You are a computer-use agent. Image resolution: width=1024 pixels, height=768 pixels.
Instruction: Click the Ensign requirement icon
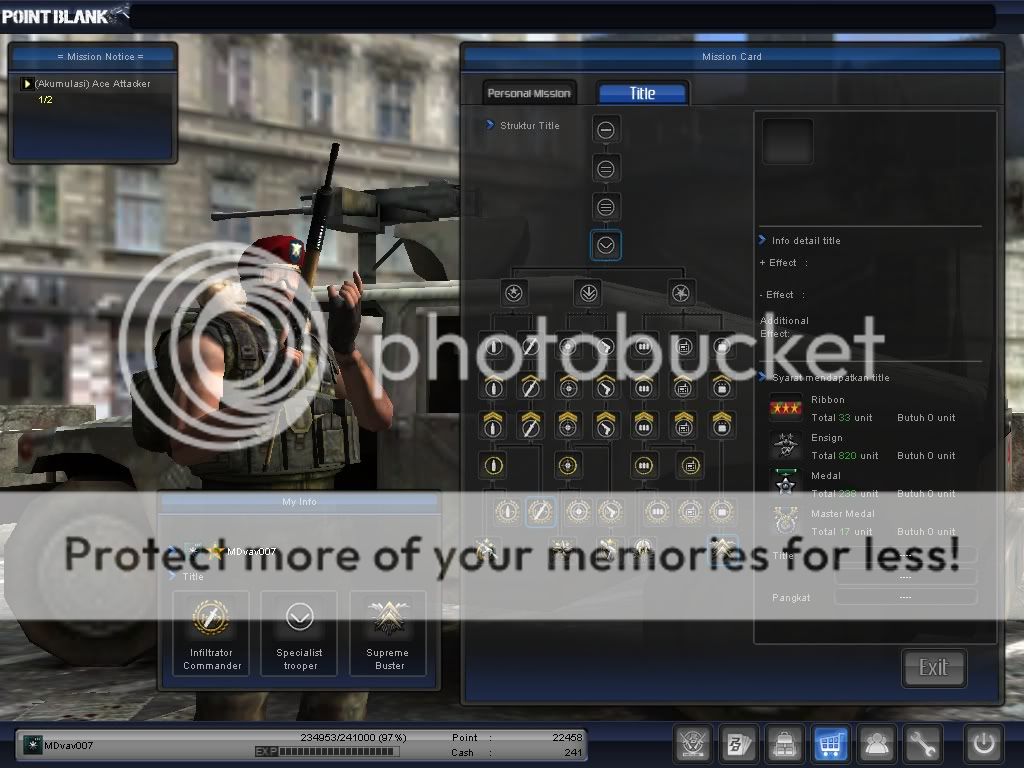pos(785,446)
